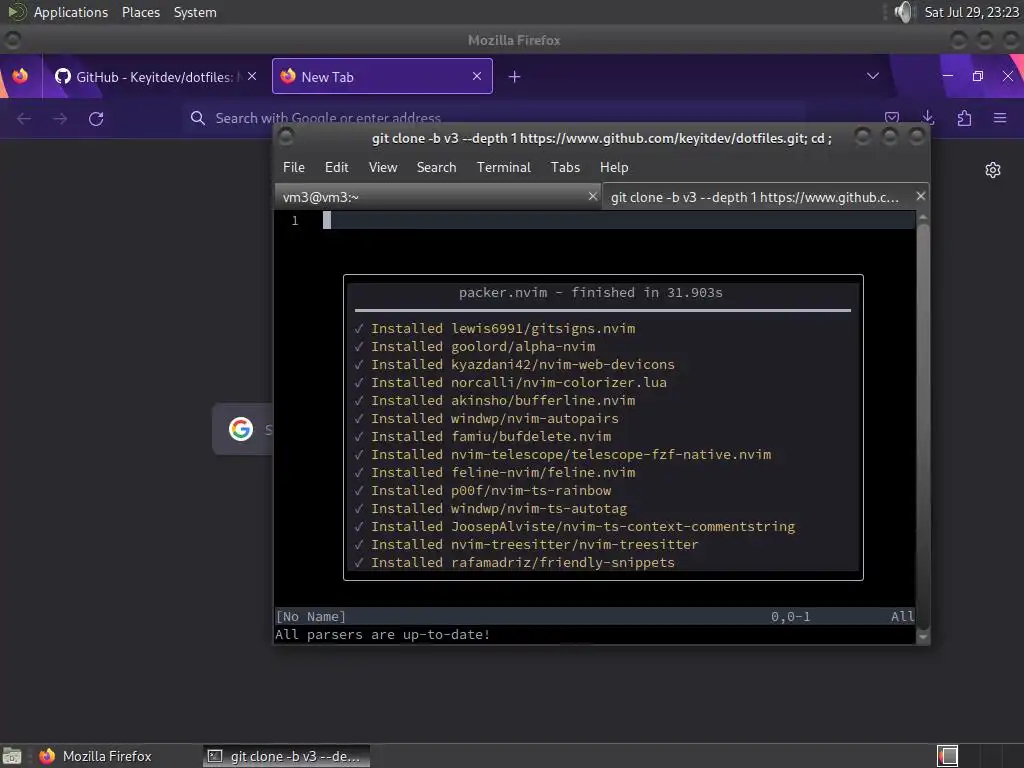Click 'Installed windwp/nvim-ts-autotag' line
Viewport: 1024px width, 768px height.
coord(490,508)
